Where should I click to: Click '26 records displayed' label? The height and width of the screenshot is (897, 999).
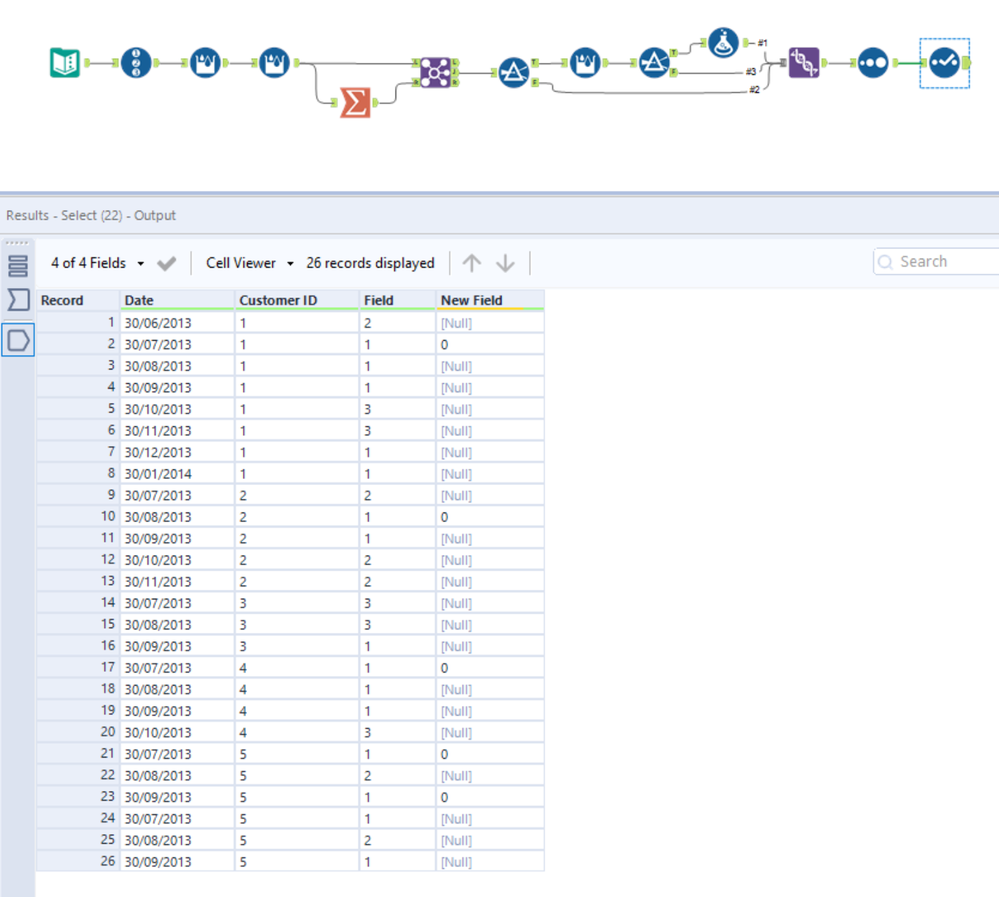click(x=370, y=263)
